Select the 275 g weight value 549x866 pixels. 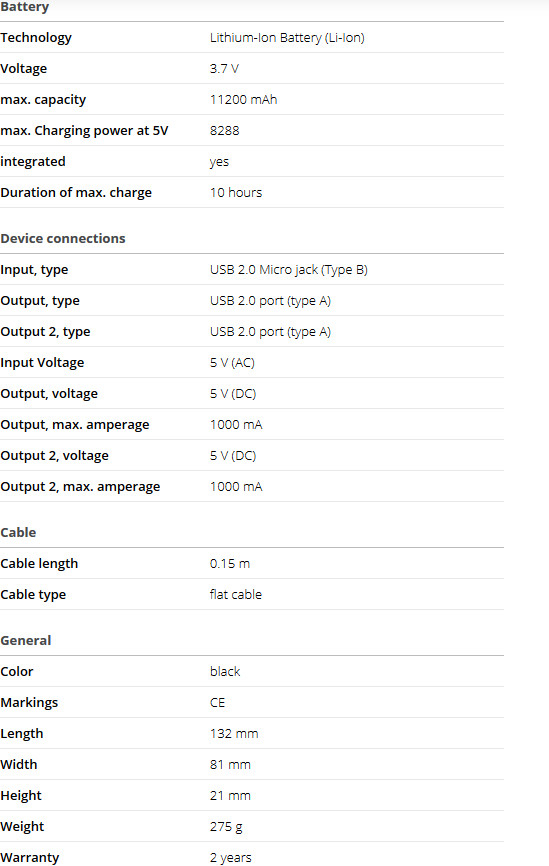click(226, 826)
